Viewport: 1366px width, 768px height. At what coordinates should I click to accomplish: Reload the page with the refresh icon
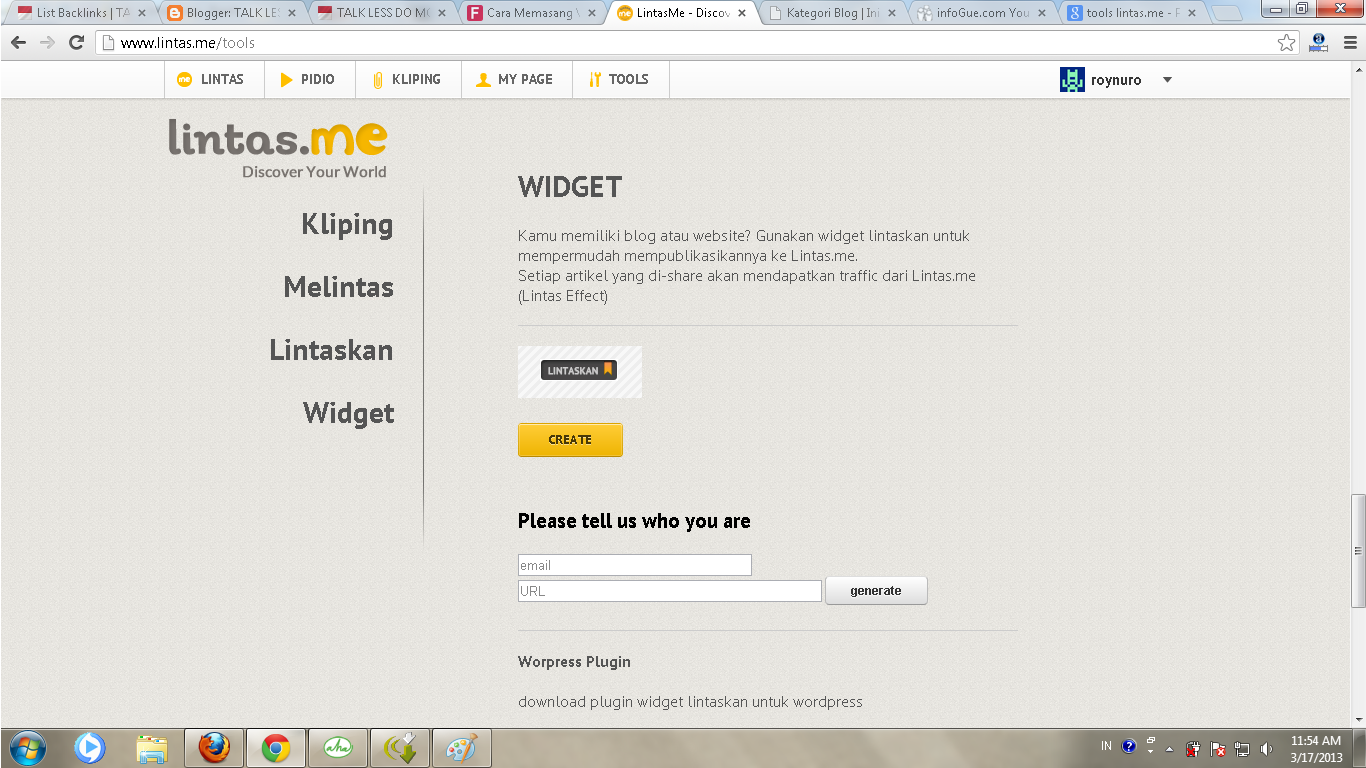coord(76,43)
